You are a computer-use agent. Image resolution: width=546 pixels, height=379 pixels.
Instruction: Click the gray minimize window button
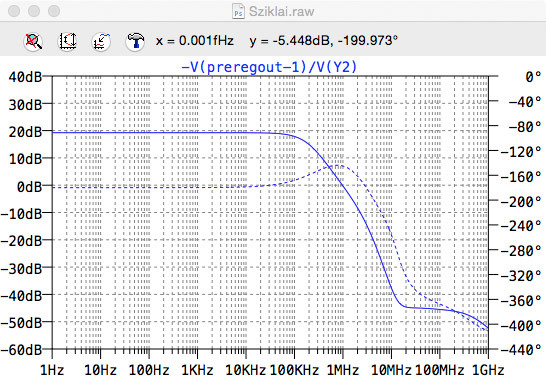[34, 11]
